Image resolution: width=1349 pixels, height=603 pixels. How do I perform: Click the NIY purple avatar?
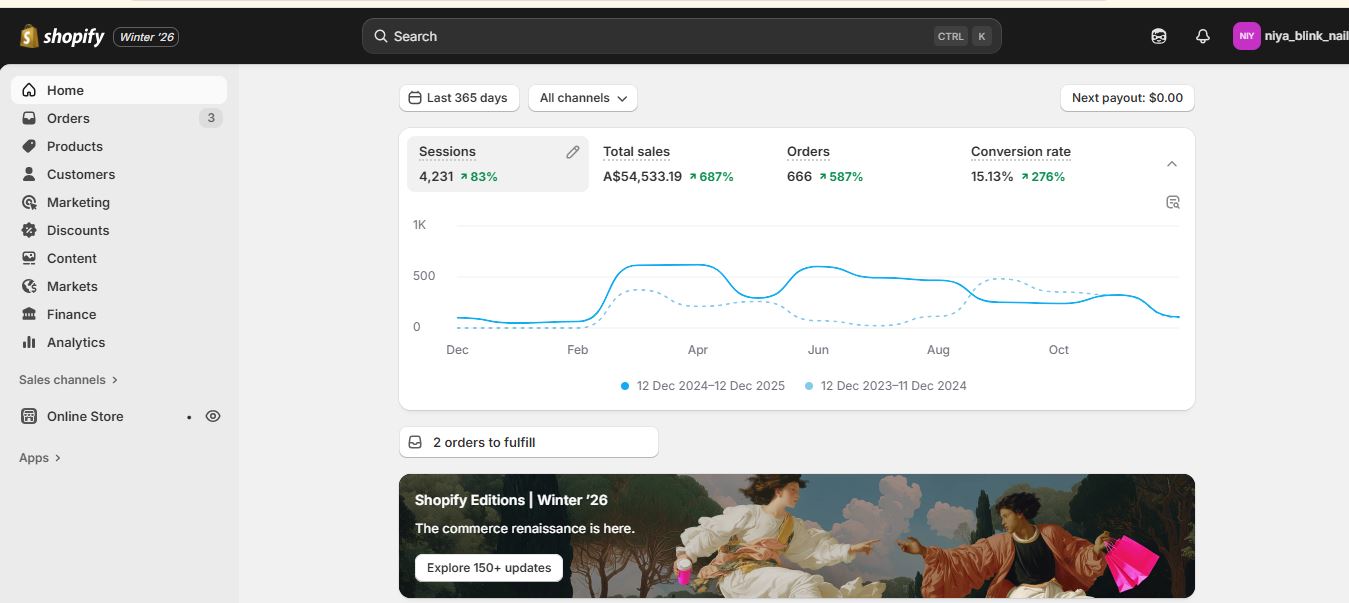click(x=1246, y=36)
